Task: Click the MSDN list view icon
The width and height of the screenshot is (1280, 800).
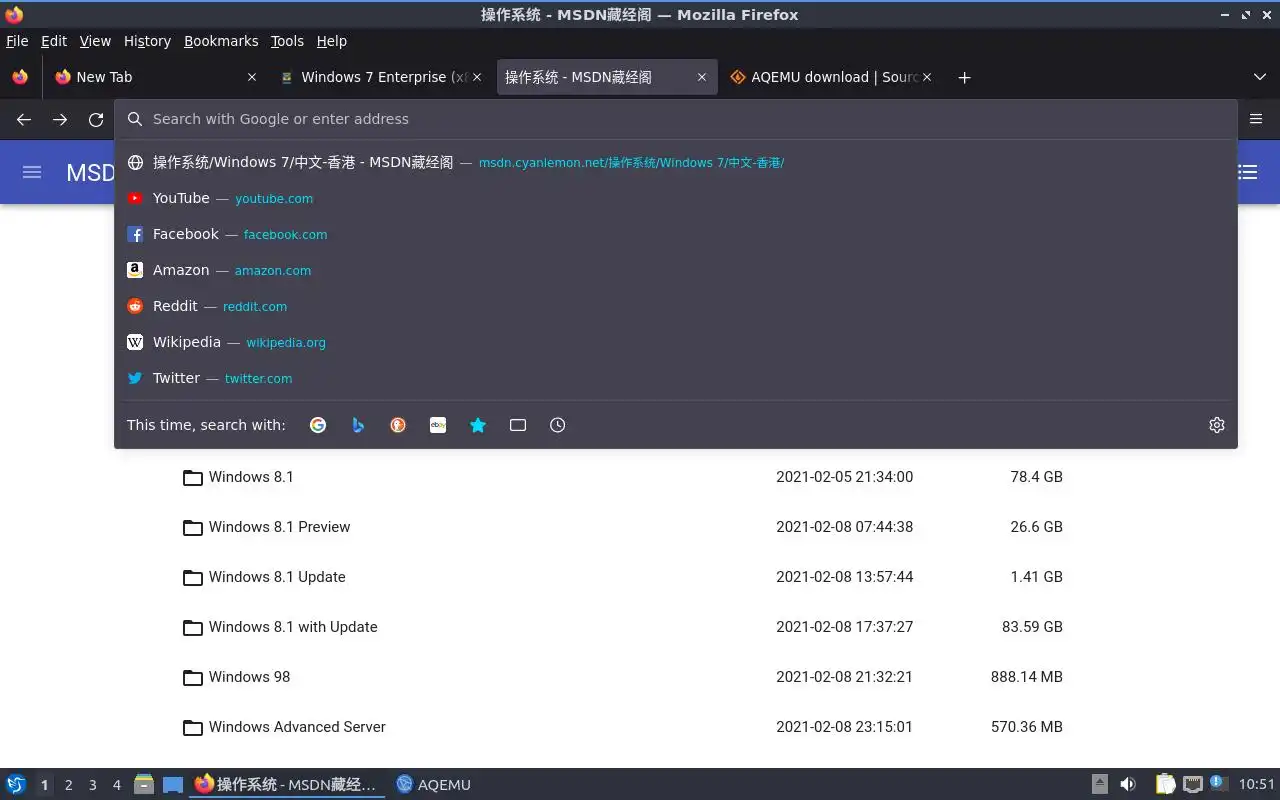Action: 1248,172
